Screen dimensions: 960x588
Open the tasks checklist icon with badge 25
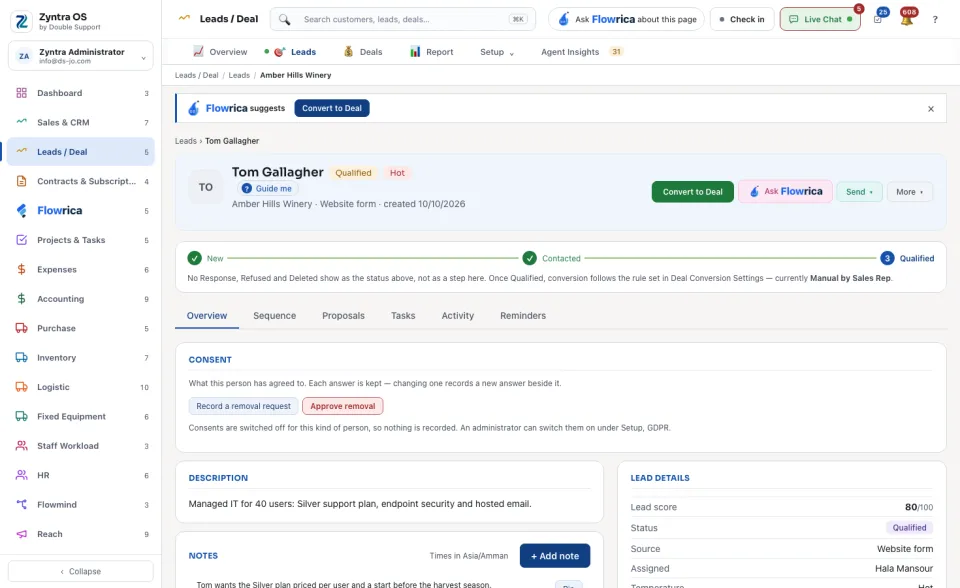click(878, 20)
